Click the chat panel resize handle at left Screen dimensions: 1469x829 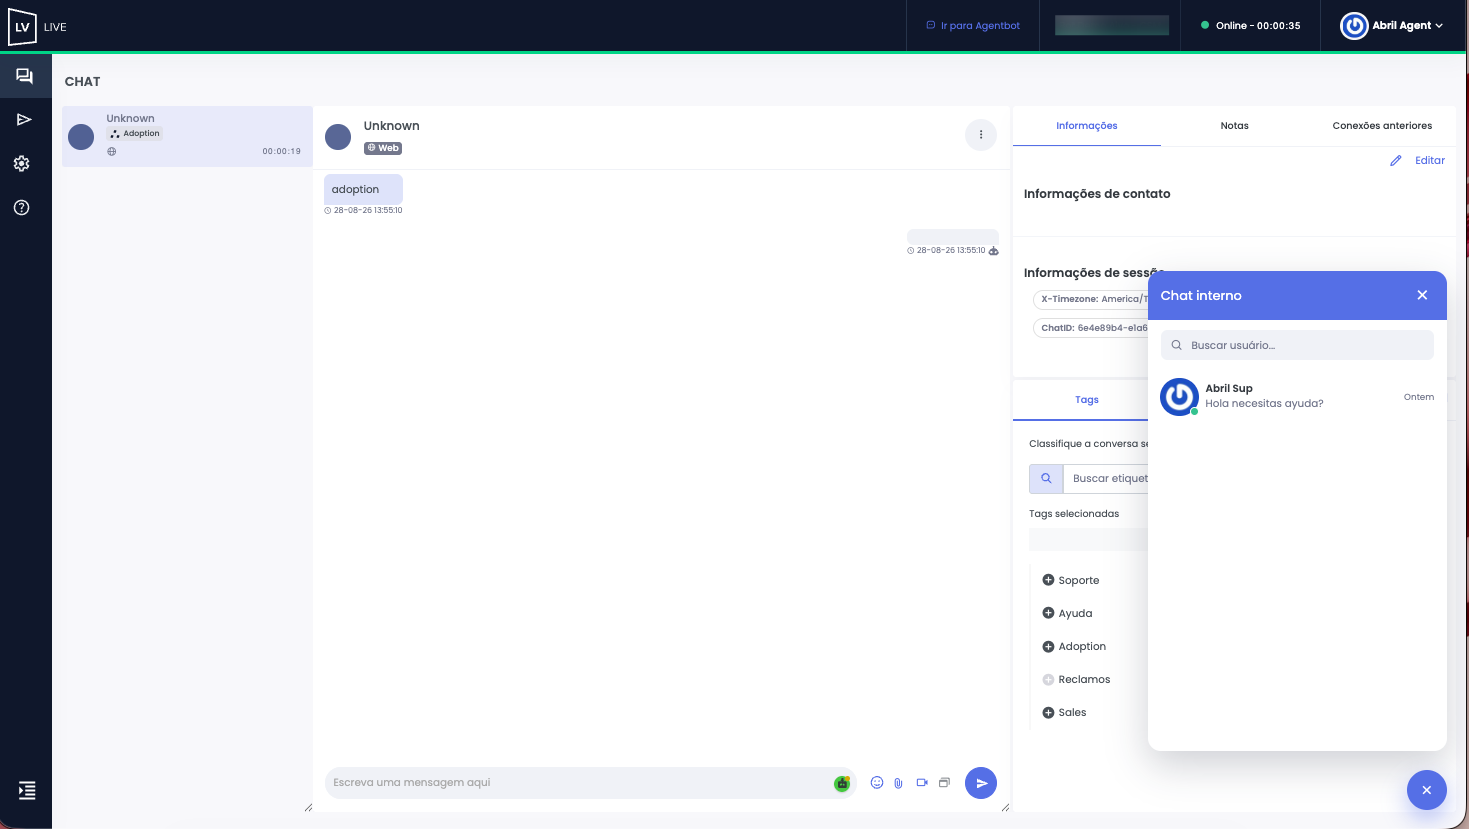[308, 807]
